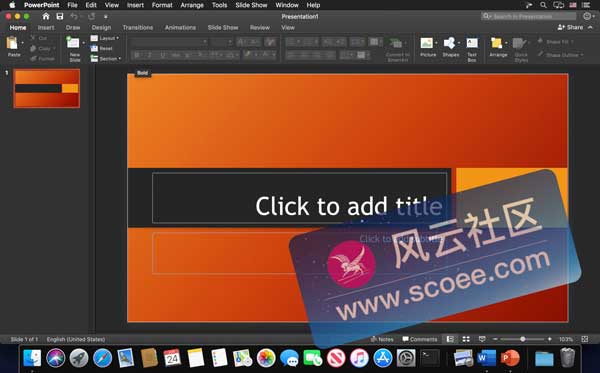600x373 pixels.
Task: Click the Save icon in title bar
Action: point(60,16)
